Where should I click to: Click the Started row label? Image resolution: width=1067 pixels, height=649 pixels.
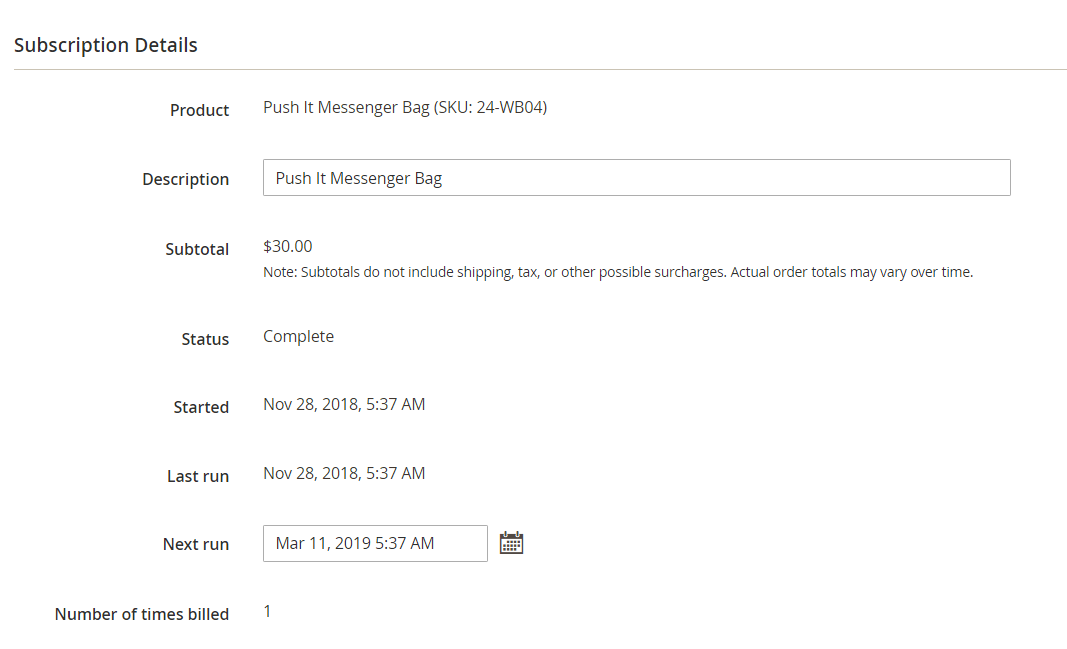[x=201, y=407]
